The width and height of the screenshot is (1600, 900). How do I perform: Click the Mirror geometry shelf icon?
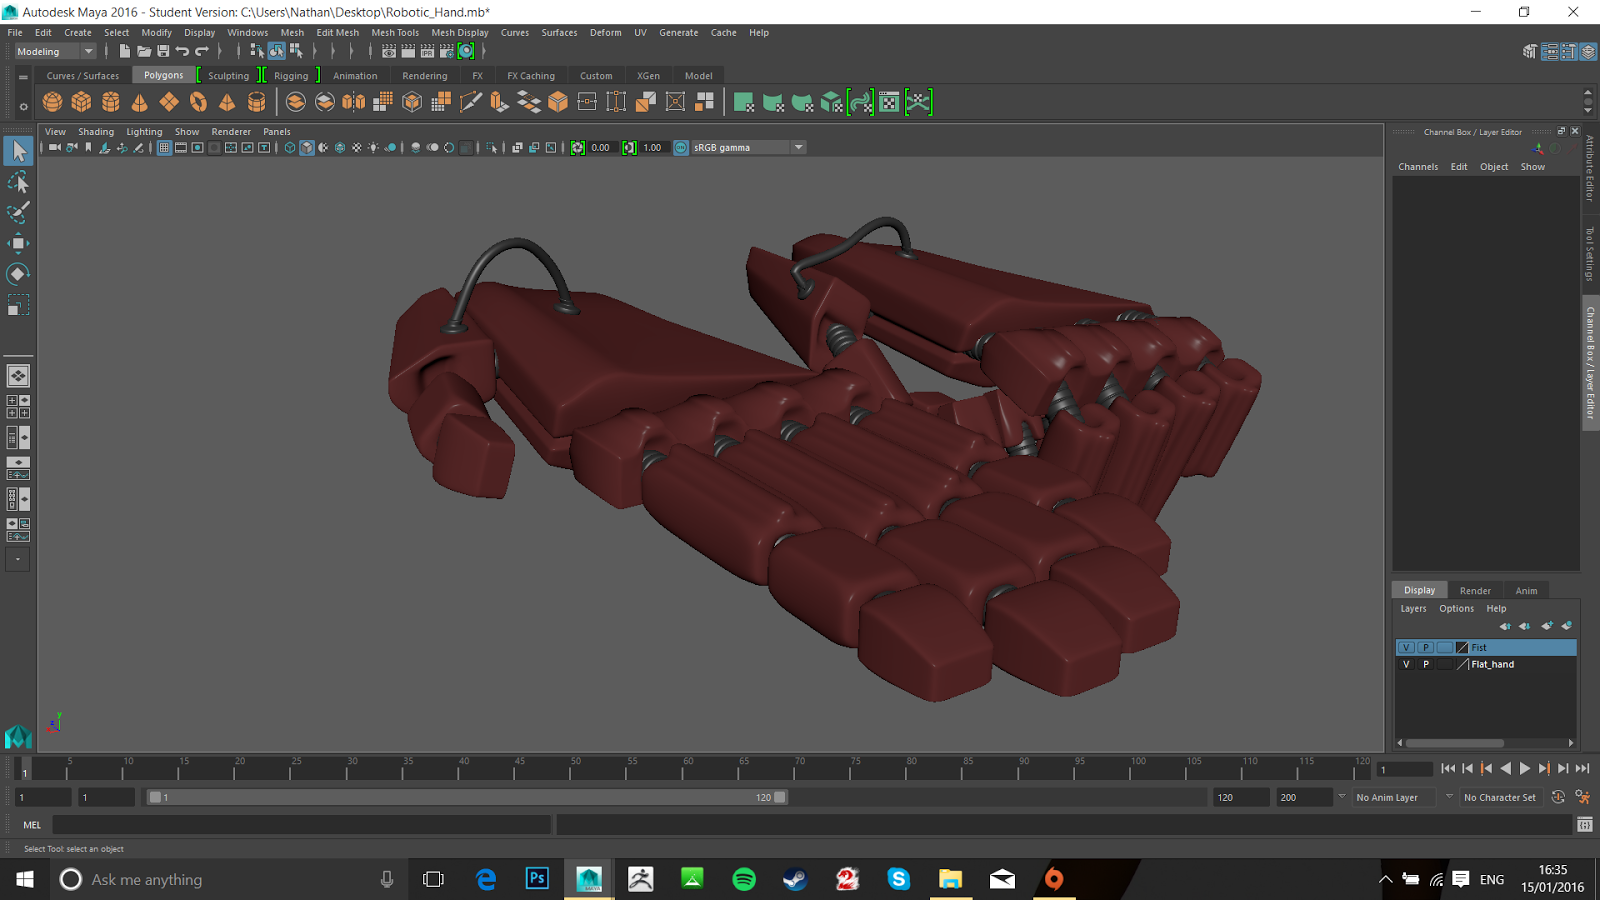[354, 102]
